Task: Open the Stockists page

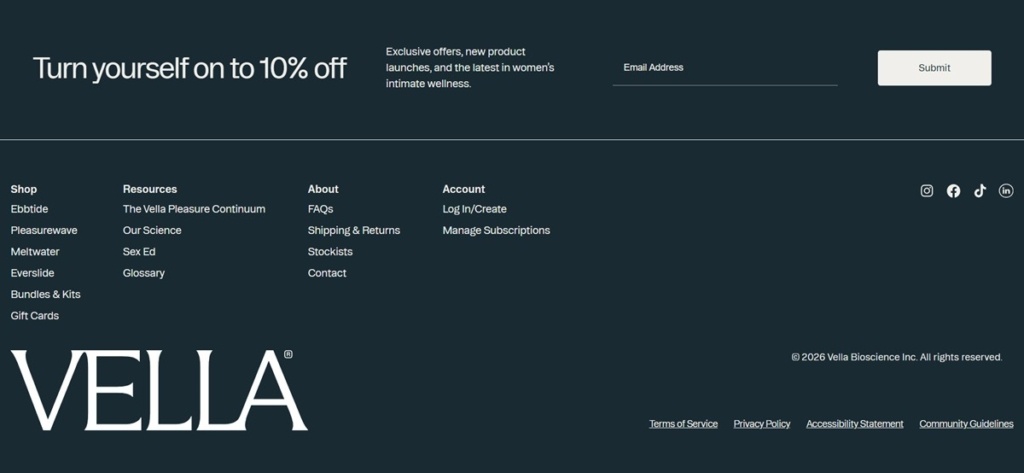Action: coord(330,252)
